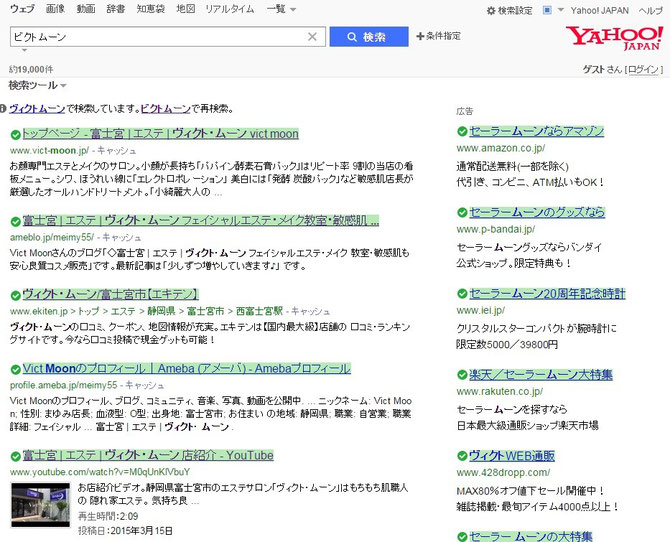Click the Yahoo! JAPAN logo
The image size is (670, 542).
[614, 38]
